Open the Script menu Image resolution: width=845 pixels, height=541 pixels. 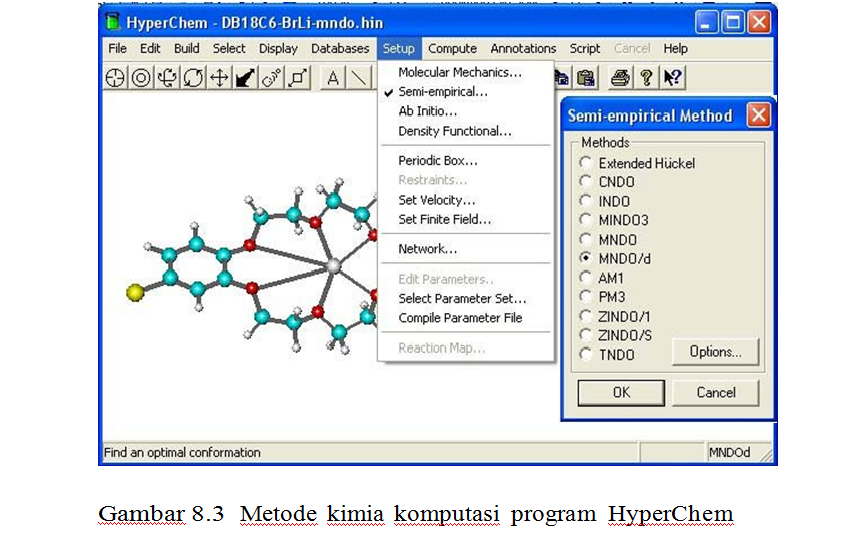(x=585, y=48)
